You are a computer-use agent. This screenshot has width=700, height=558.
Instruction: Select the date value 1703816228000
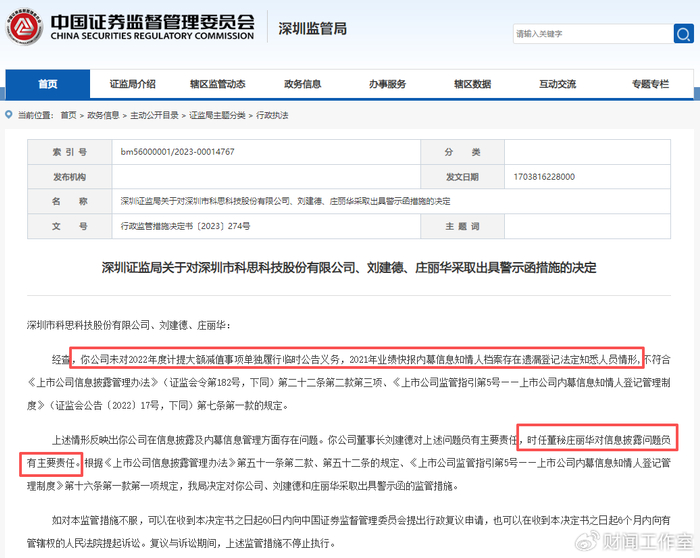click(544, 177)
